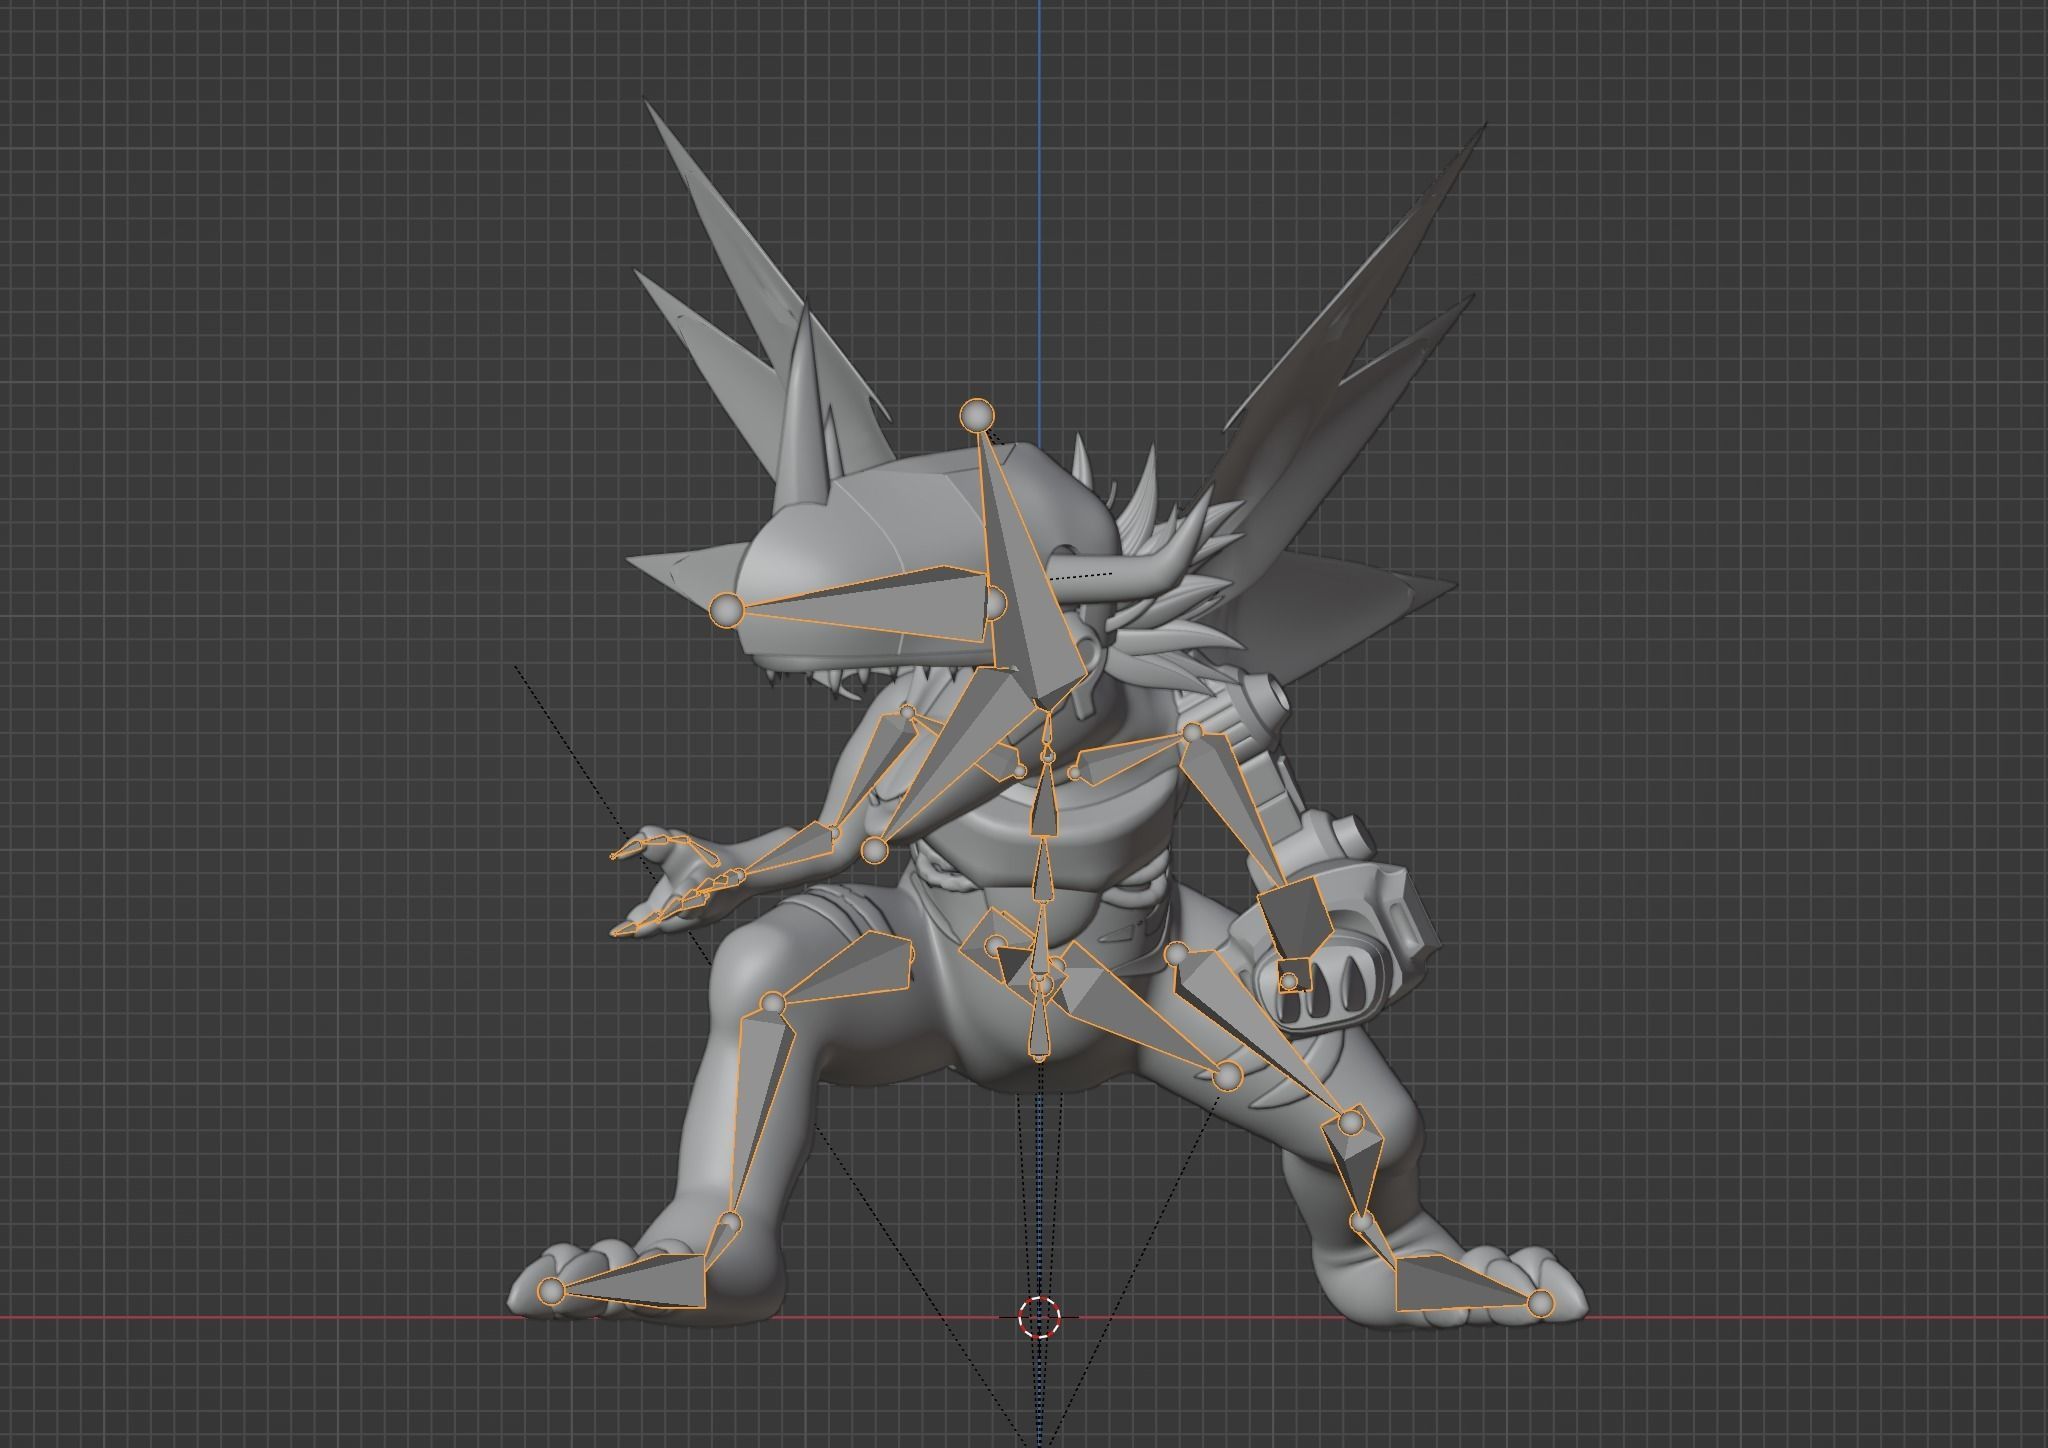
Task: Click the 3D cursor at the world origin
Action: coord(1039,1317)
